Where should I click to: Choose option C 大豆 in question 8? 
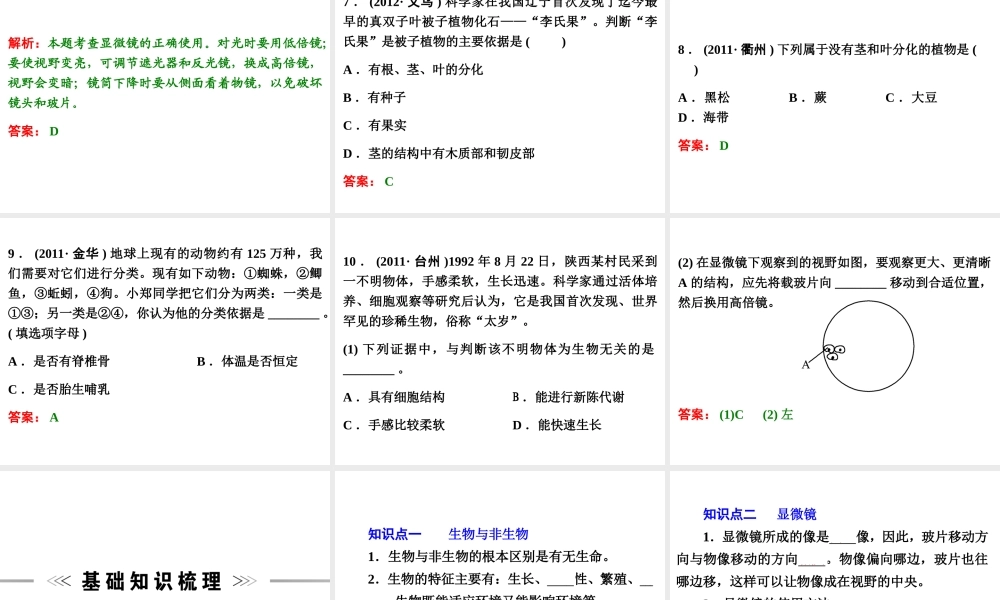(x=911, y=98)
